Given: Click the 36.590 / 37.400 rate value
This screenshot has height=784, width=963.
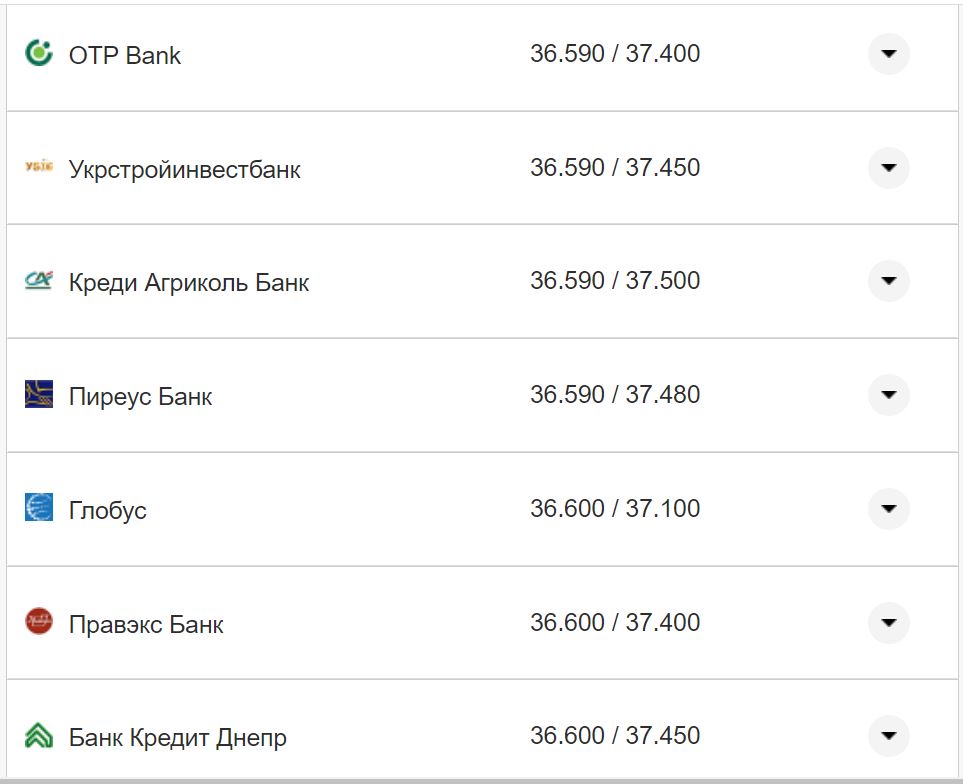Looking at the screenshot, I should (x=616, y=54).
